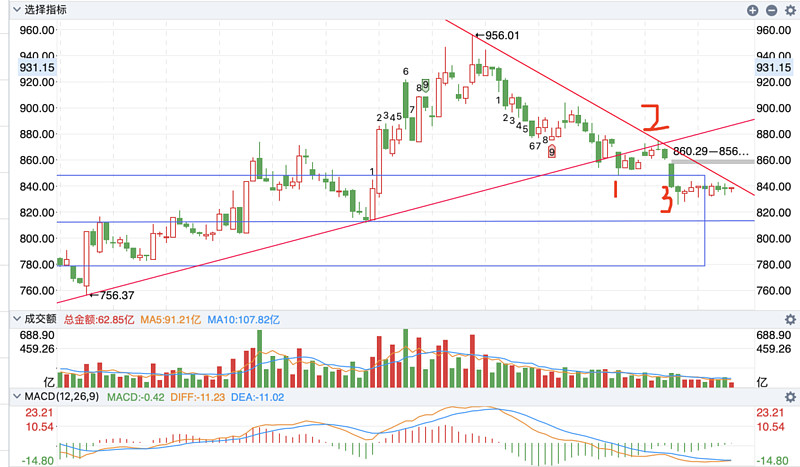This screenshot has height=467, width=800.
Task: Select the DIFF:-11.23 legend item
Action: pyautogui.click(x=197, y=397)
